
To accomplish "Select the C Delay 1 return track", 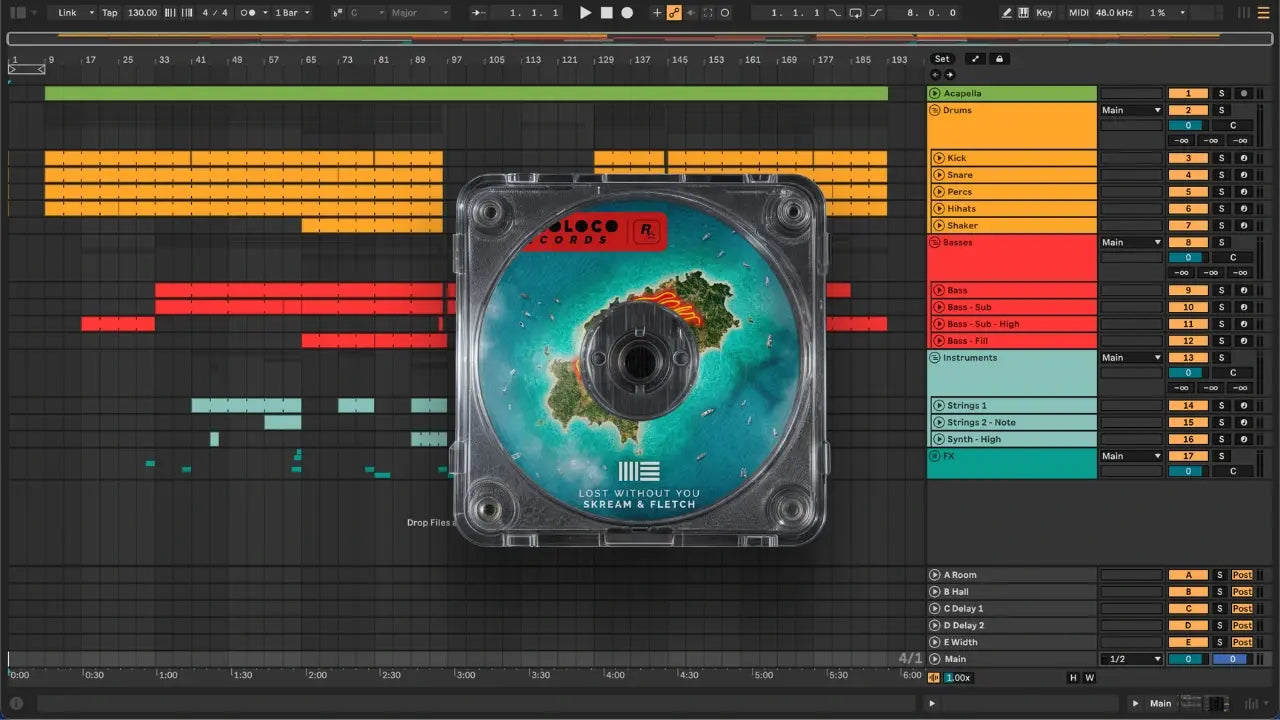I will [x=1013, y=608].
